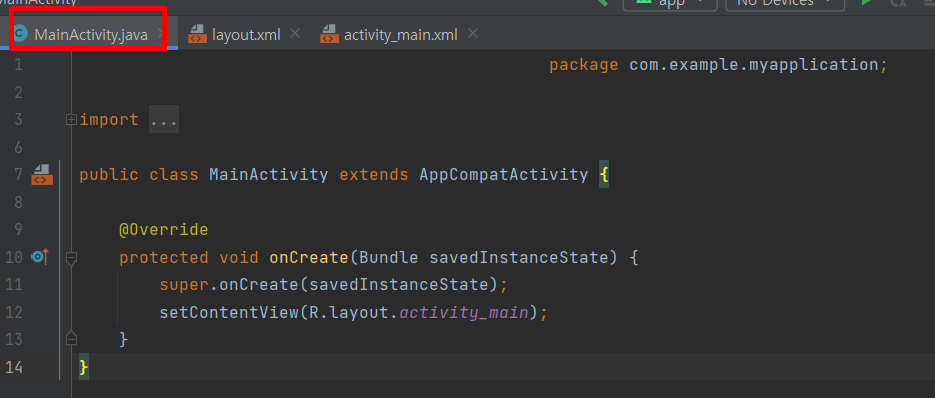Click line number 8 in the gutter
Screen dimensions: 935x398
(18, 202)
